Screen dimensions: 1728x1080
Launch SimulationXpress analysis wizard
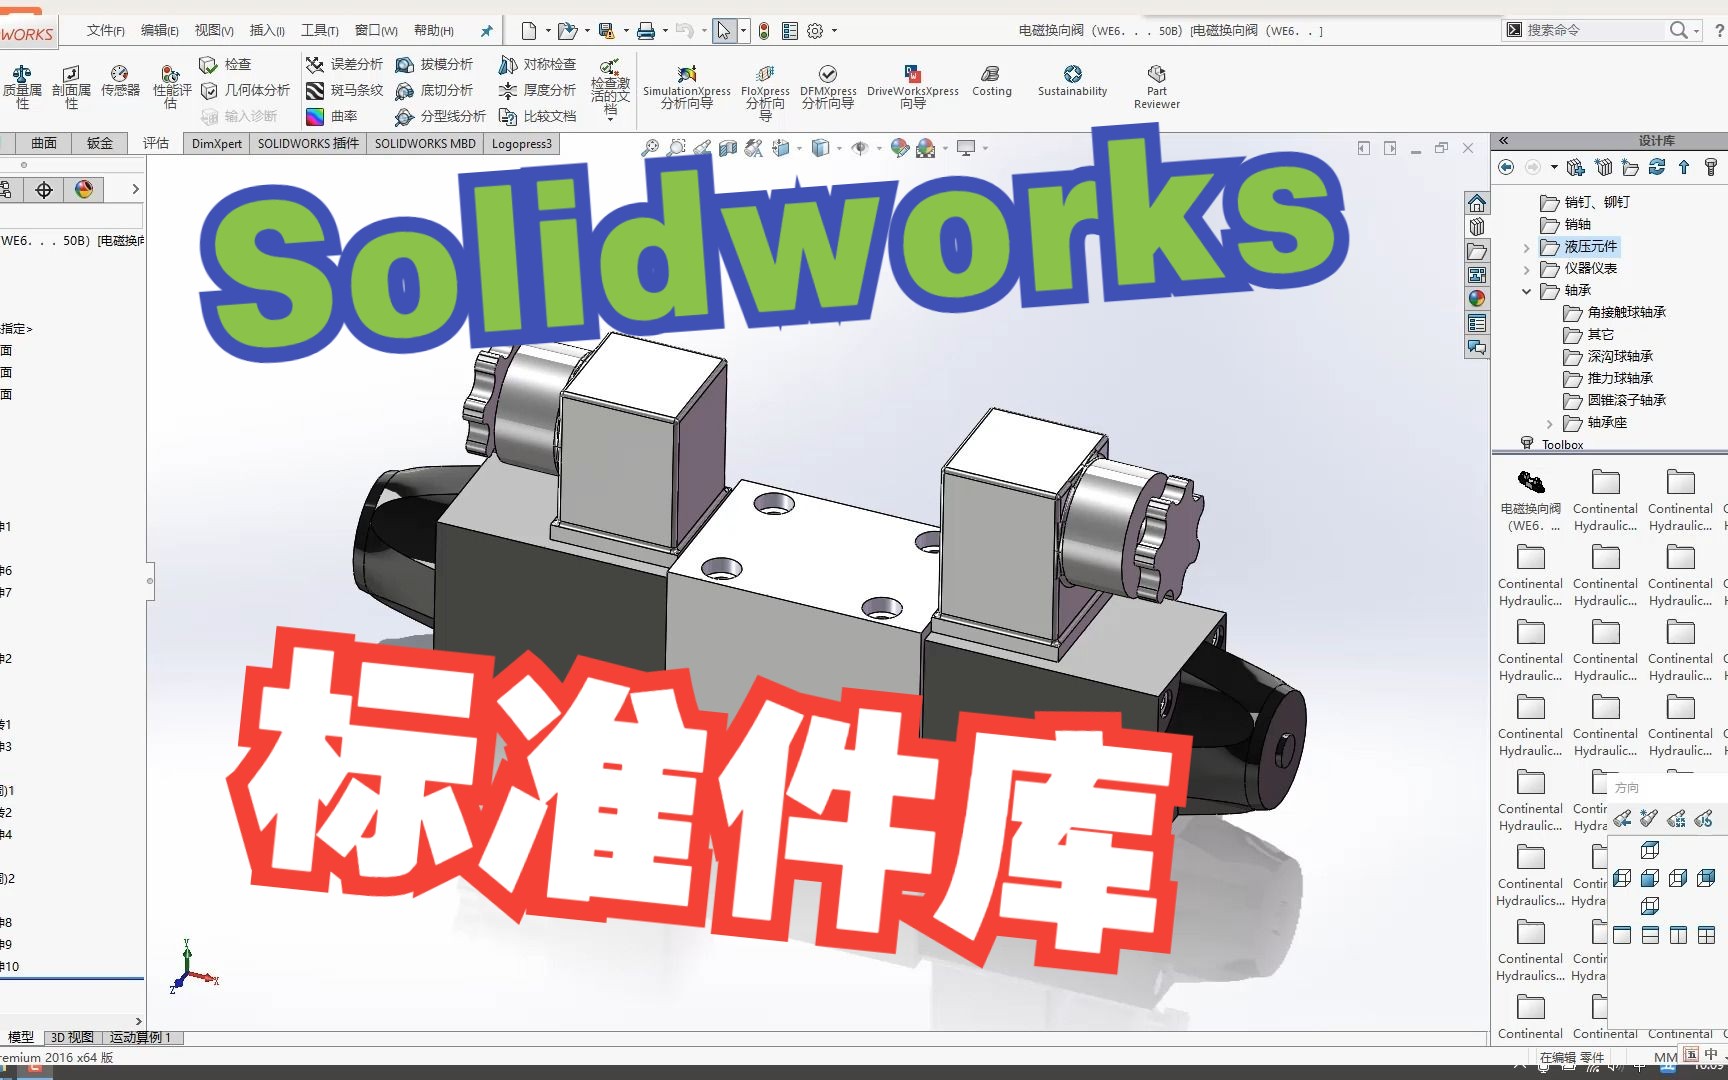[686, 86]
